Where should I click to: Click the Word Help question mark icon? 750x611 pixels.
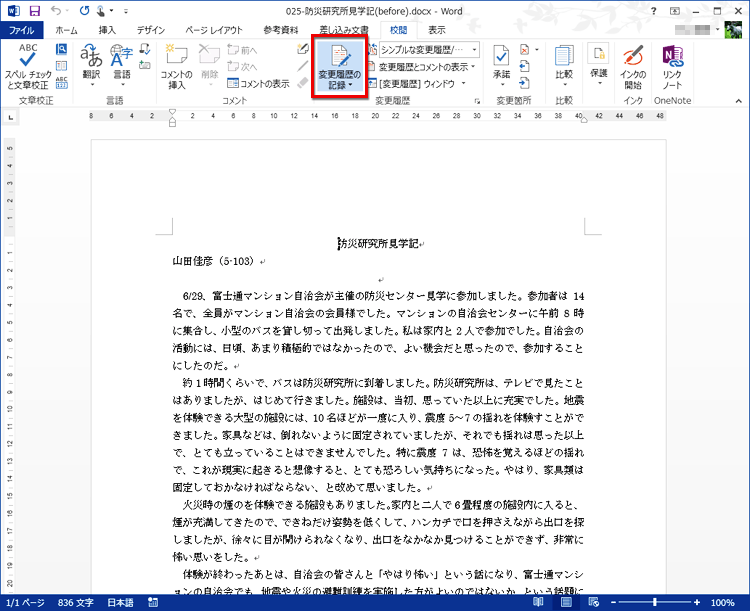point(653,11)
